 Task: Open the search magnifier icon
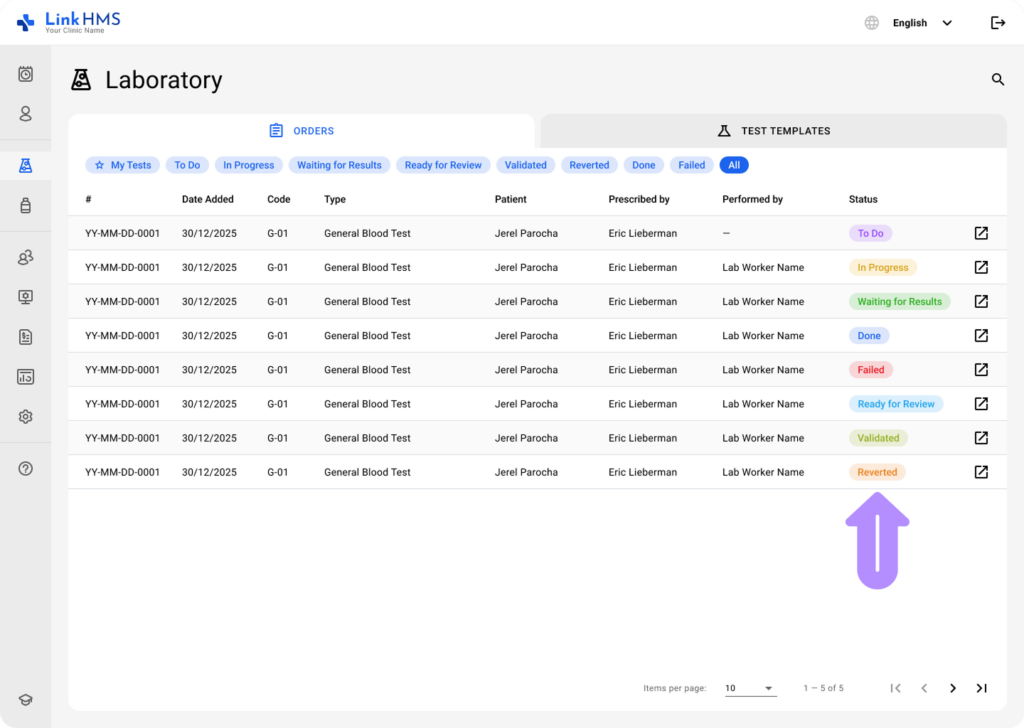click(997, 80)
